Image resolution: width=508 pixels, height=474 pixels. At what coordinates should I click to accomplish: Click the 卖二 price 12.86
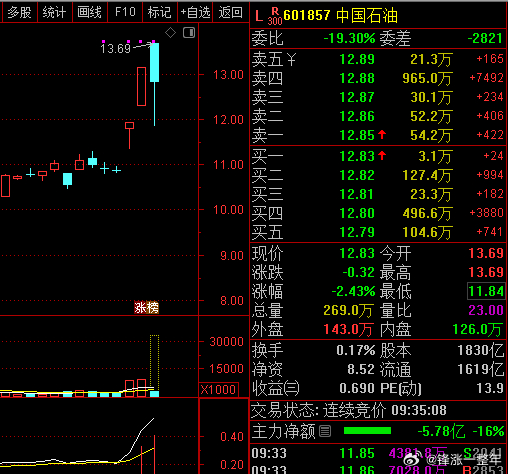pos(357,116)
